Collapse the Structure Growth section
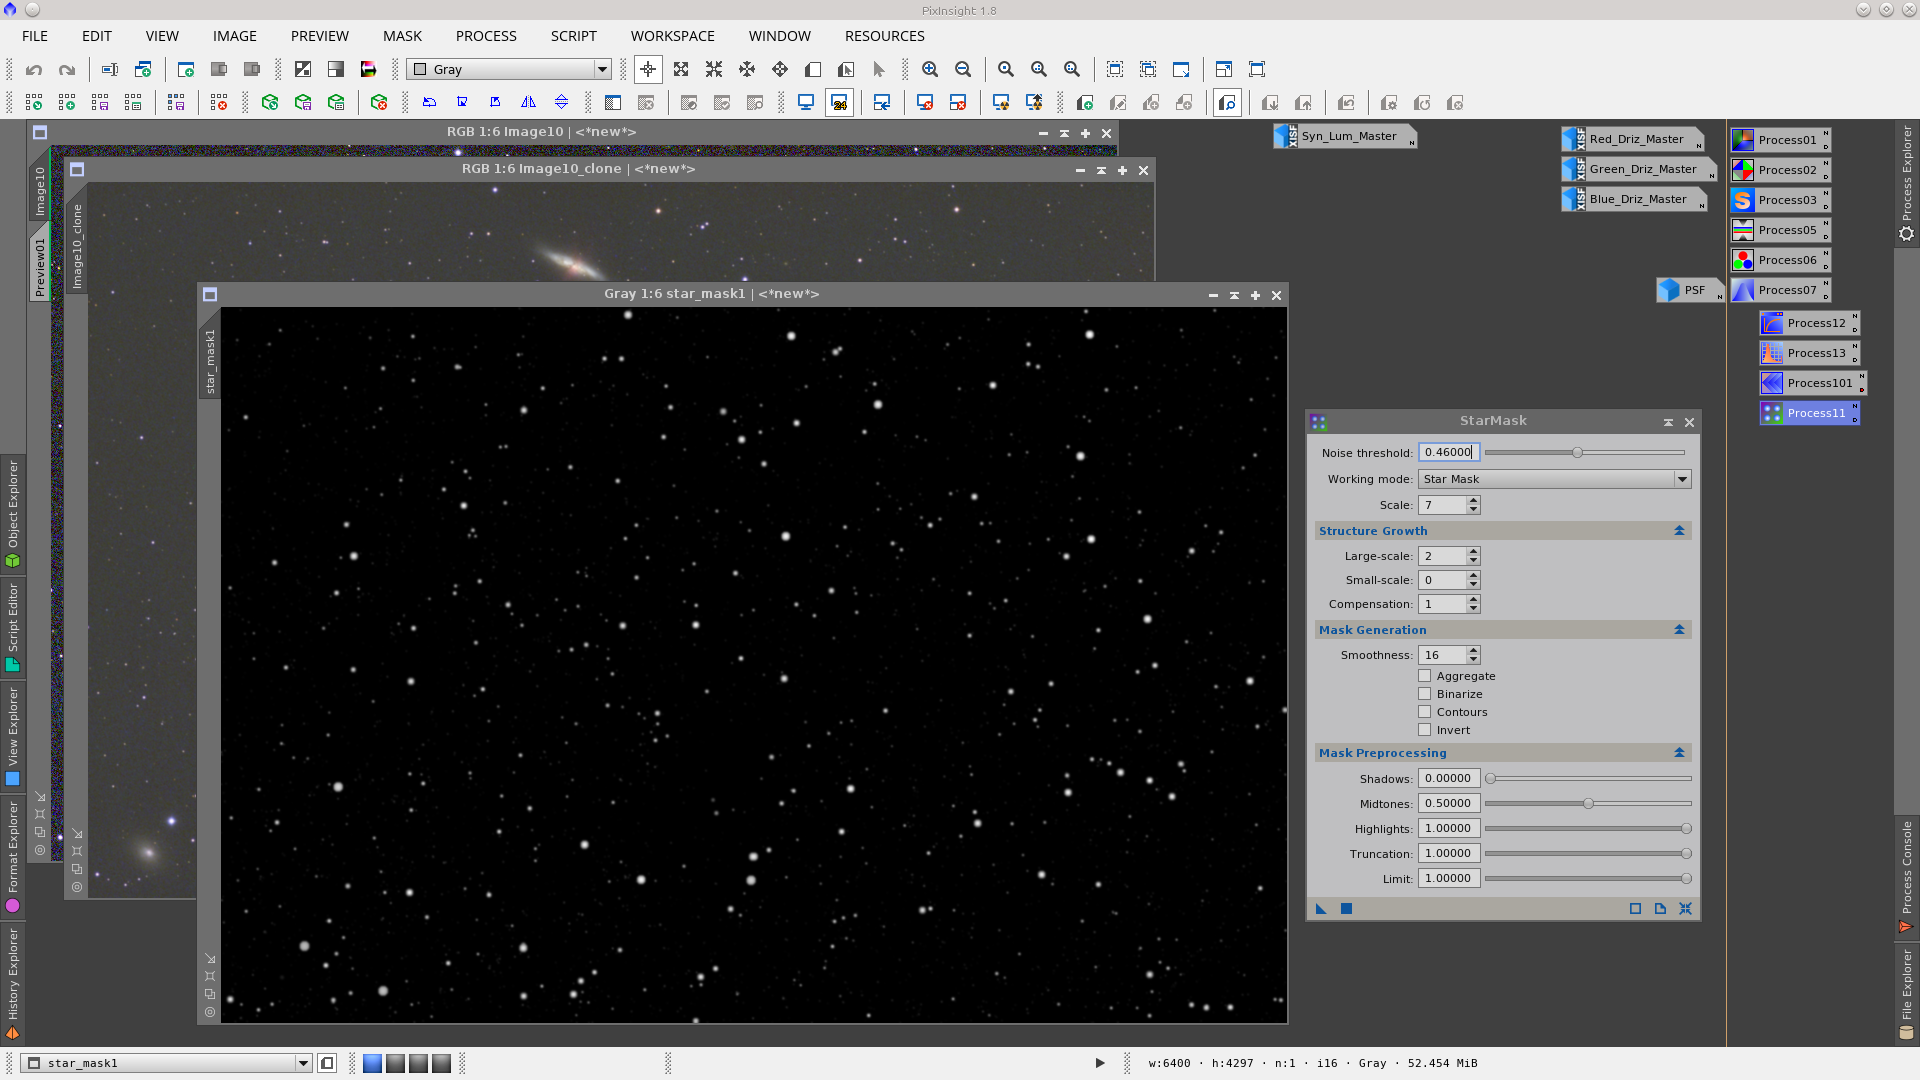Image resolution: width=1920 pixels, height=1080 pixels. 1679,530
